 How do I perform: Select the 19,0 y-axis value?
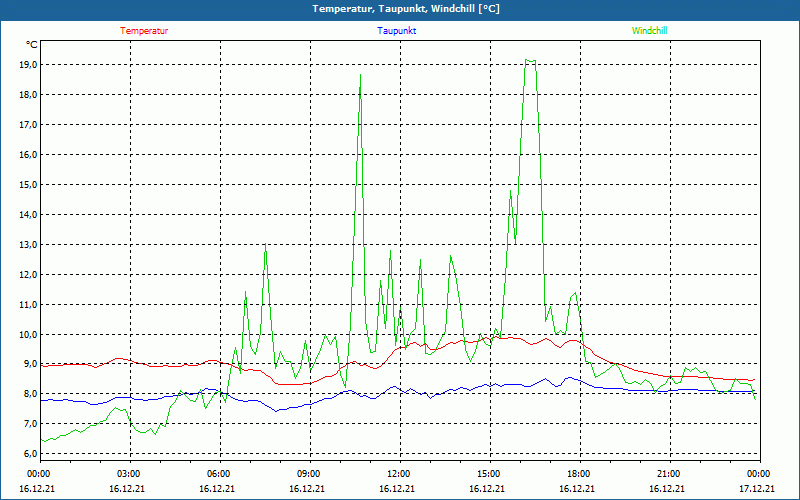click(28, 65)
